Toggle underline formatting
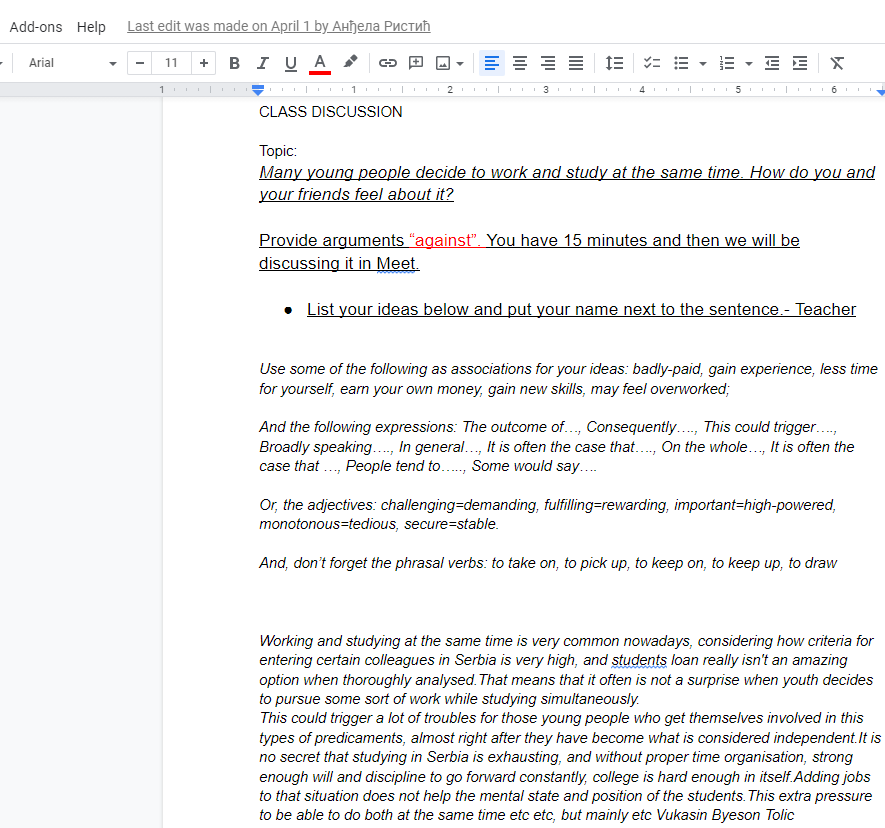 291,63
